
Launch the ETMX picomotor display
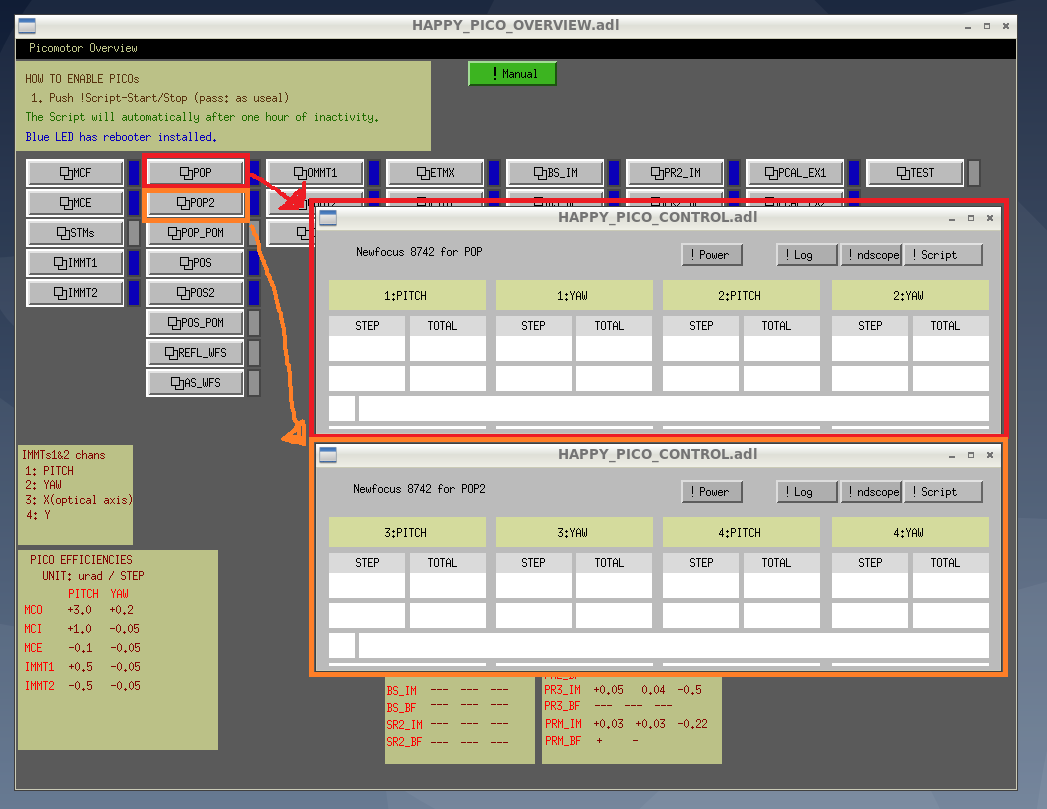point(435,173)
